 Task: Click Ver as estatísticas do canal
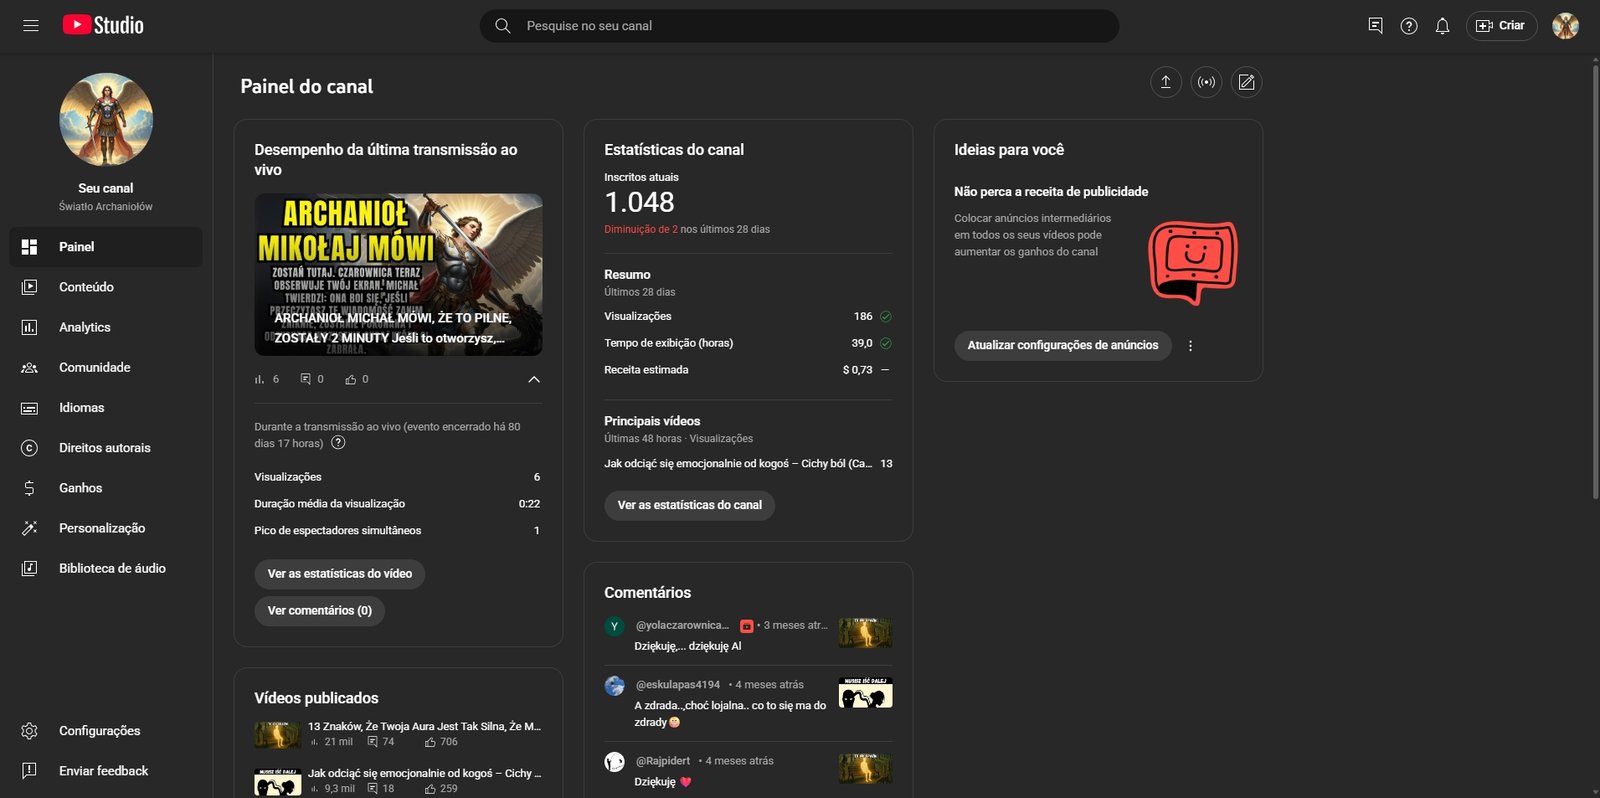coord(689,505)
